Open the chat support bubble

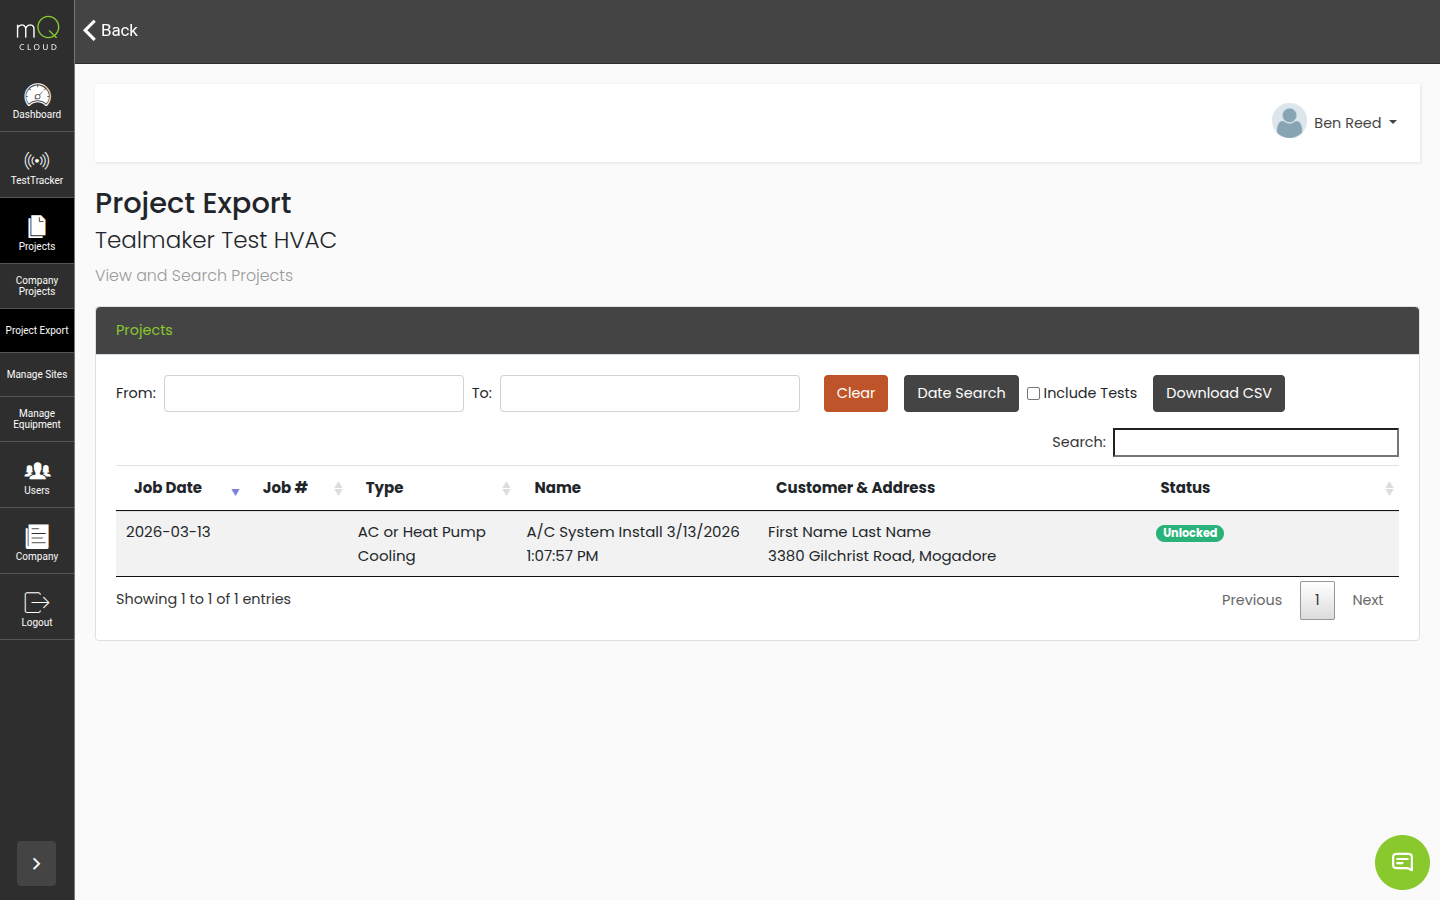tap(1401, 862)
